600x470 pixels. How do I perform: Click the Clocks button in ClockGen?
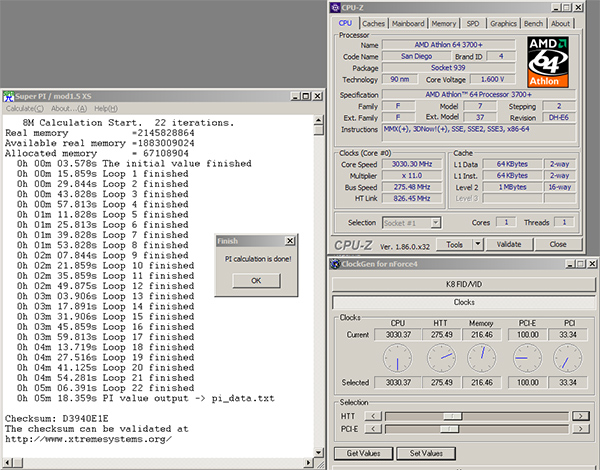tap(464, 302)
